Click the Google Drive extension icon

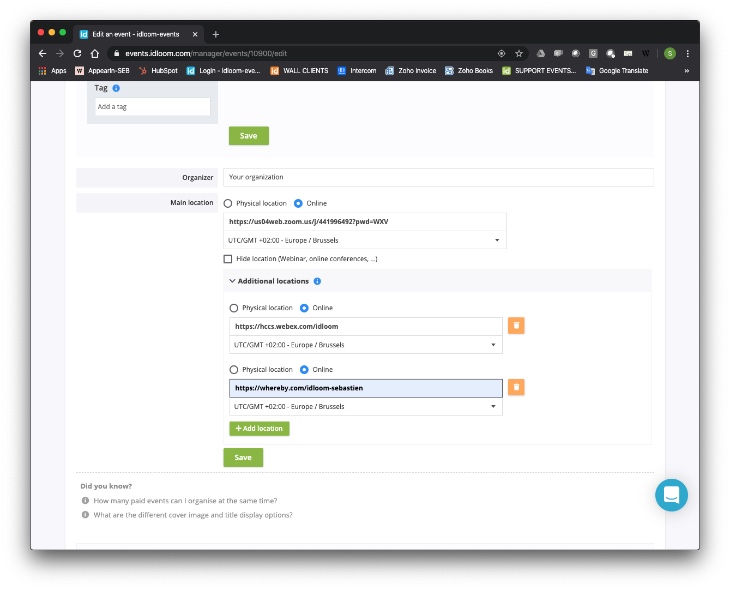(x=541, y=54)
